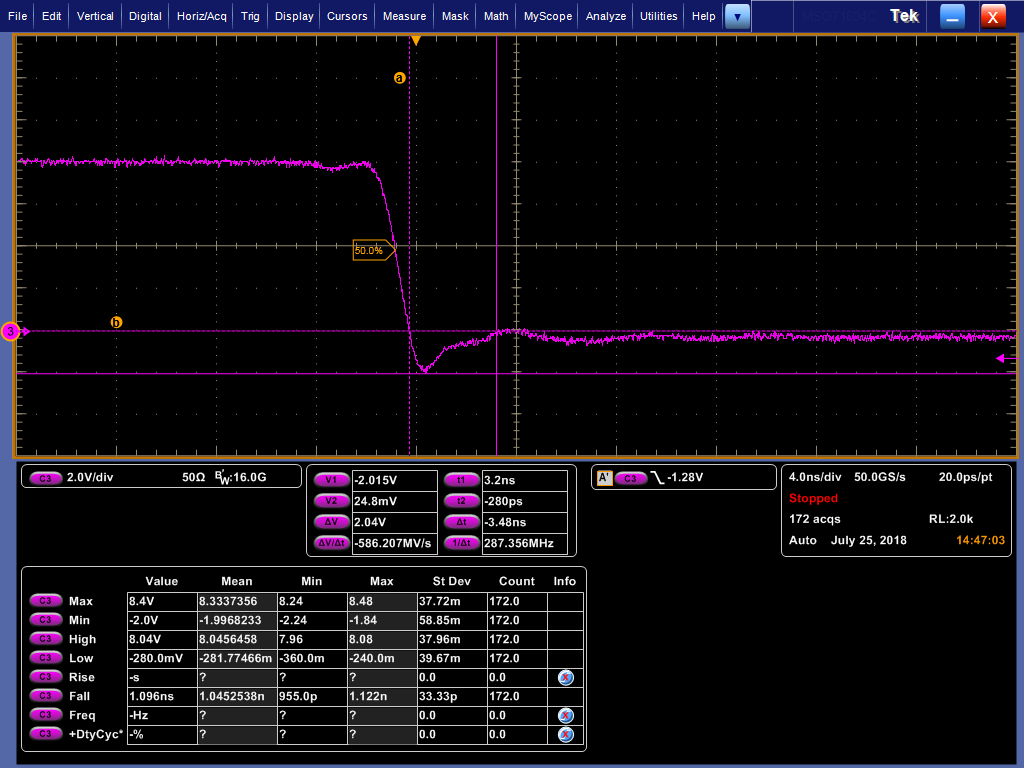Viewport: 1024px width, 768px height.
Task: Click the info warning icon in Rise row
Action: pos(566,677)
